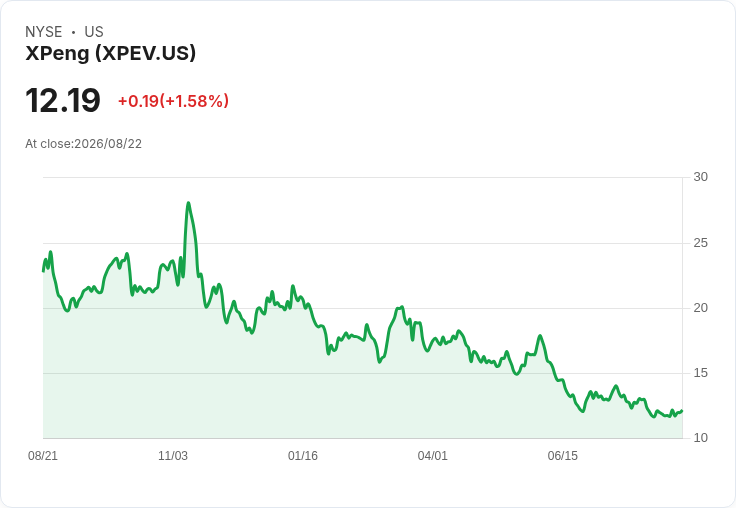Click the XPeng (XPEV.US) stock title
The height and width of the screenshot is (508, 736).
110,53
